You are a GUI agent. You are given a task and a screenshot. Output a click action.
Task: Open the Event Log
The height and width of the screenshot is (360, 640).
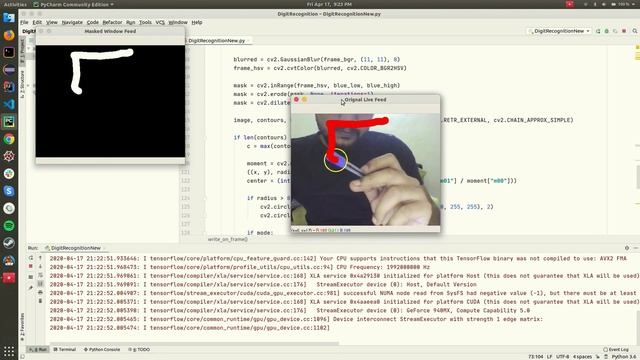pos(616,350)
